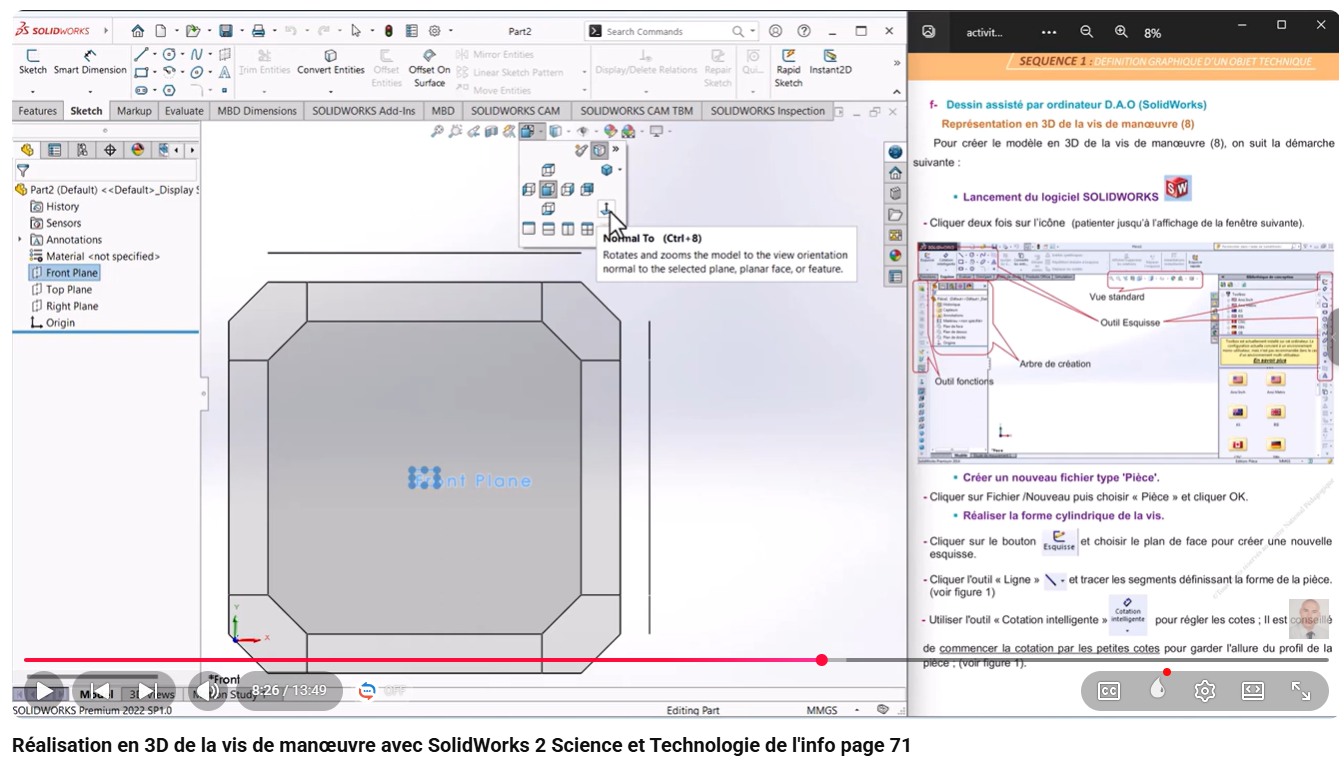
Task: Switch to the Markup tab
Action: click(x=134, y=111)
